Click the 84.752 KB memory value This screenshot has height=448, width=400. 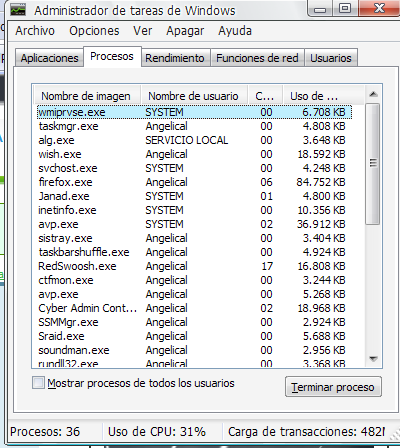[321, 182]
